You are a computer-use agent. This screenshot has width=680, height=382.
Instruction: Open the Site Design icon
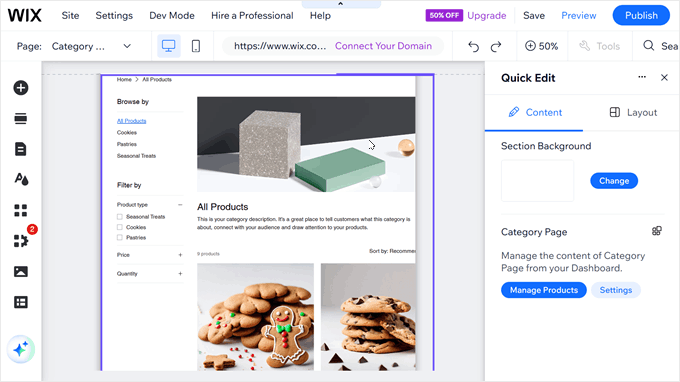click(21, 179)
